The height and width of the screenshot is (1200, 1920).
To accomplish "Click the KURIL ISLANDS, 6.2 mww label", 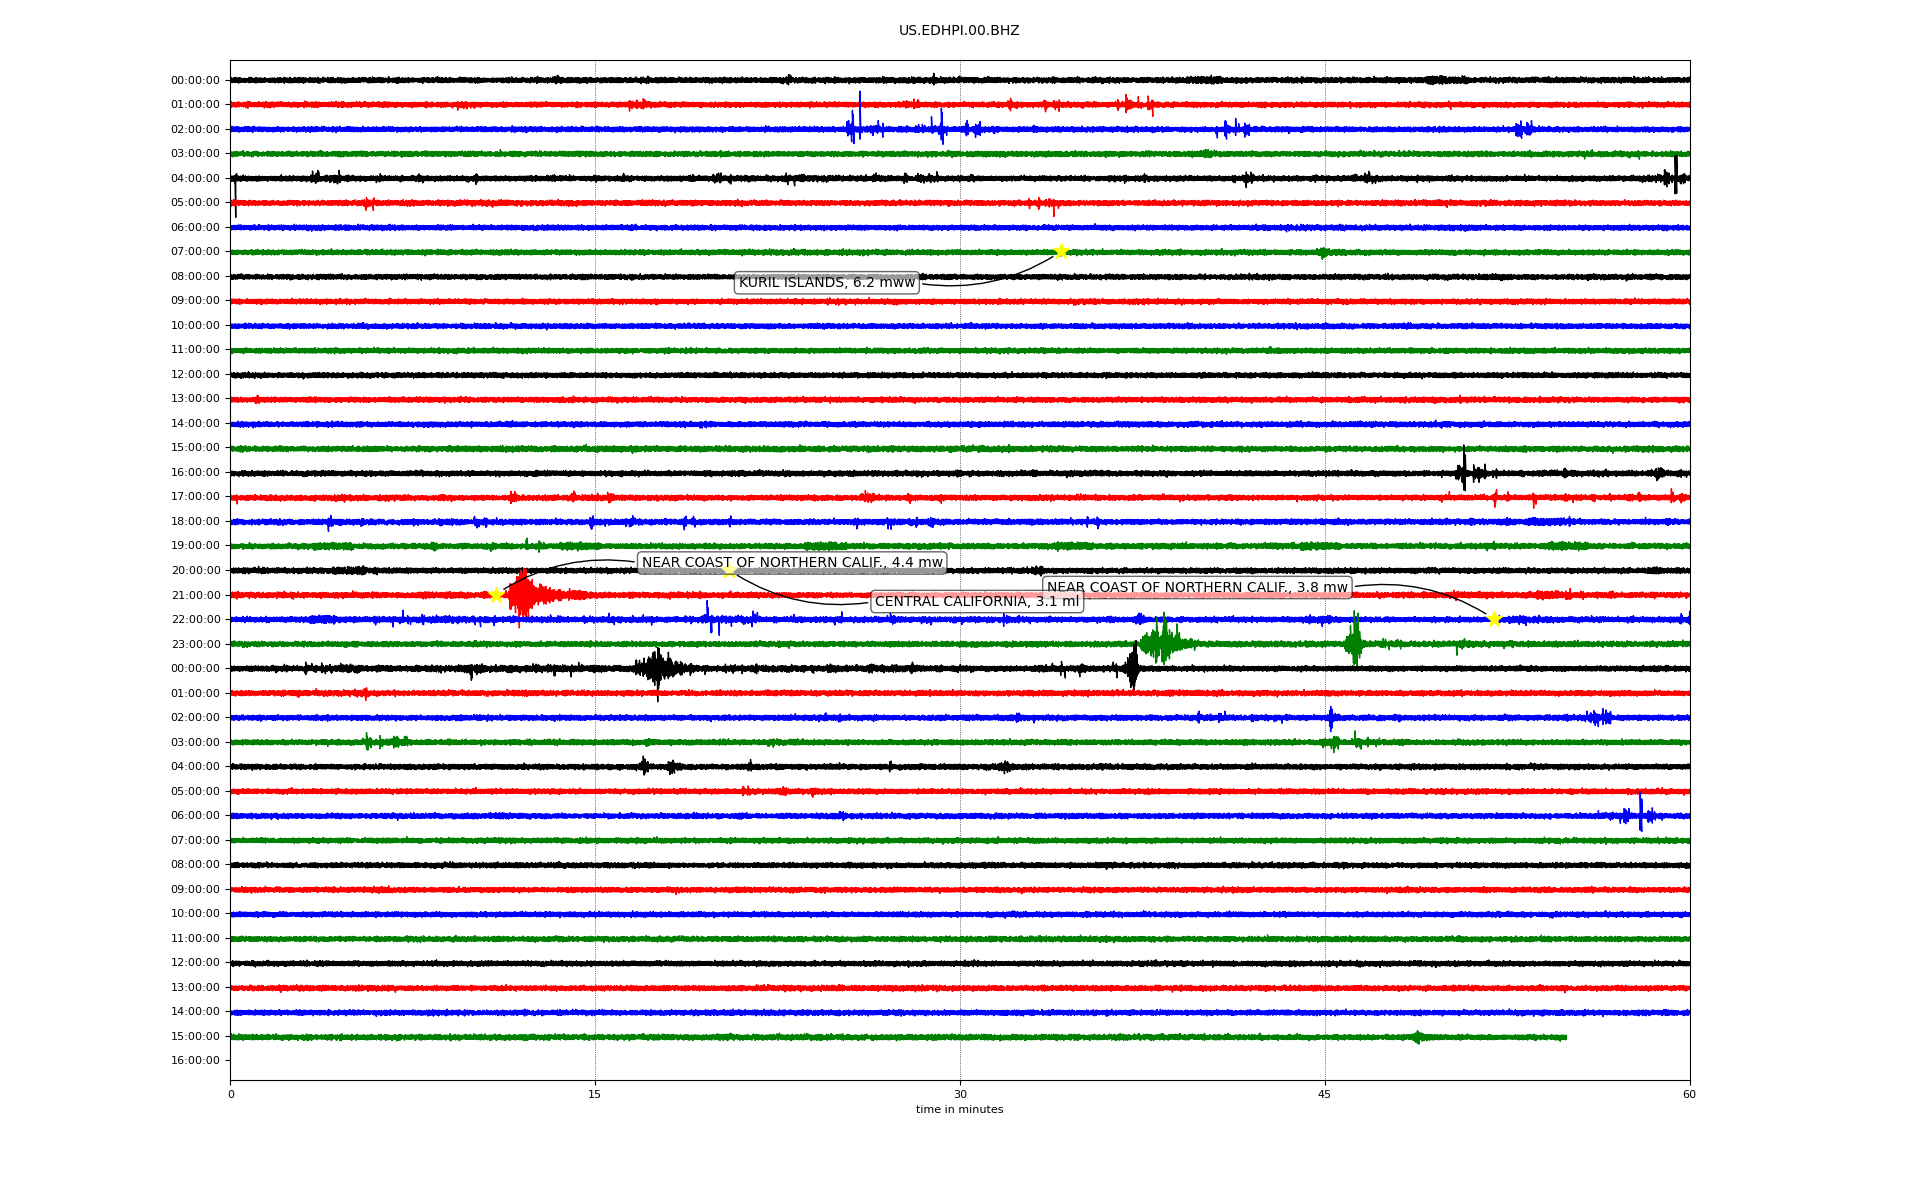I will point(826,283).
